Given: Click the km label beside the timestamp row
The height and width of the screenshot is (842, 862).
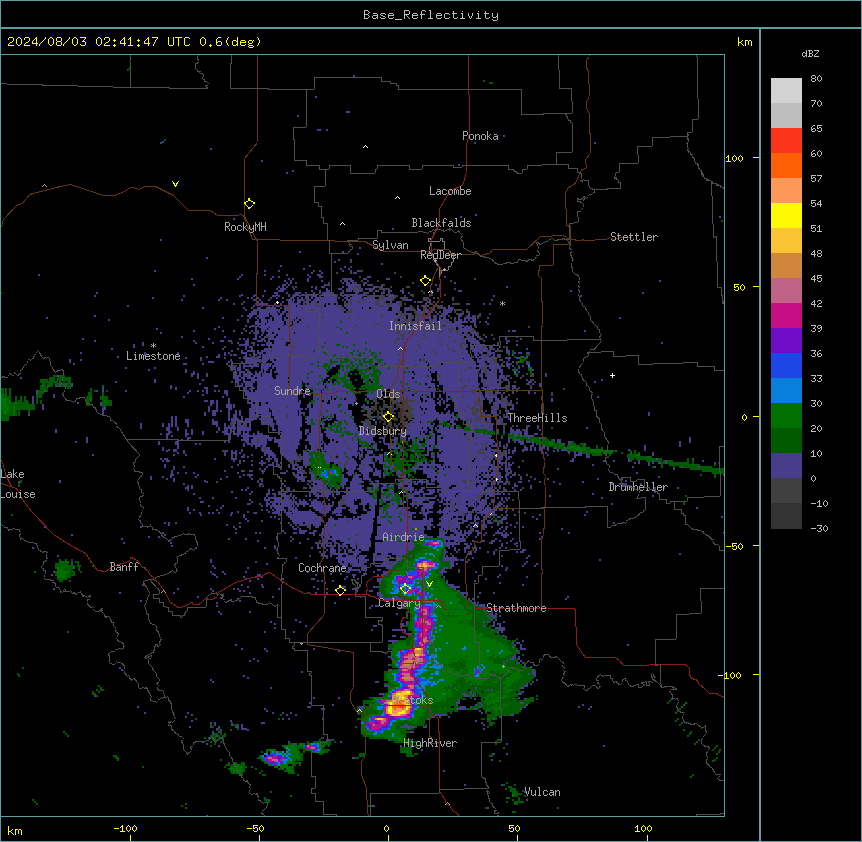Looking at the screenshot, I should [744, 42].
